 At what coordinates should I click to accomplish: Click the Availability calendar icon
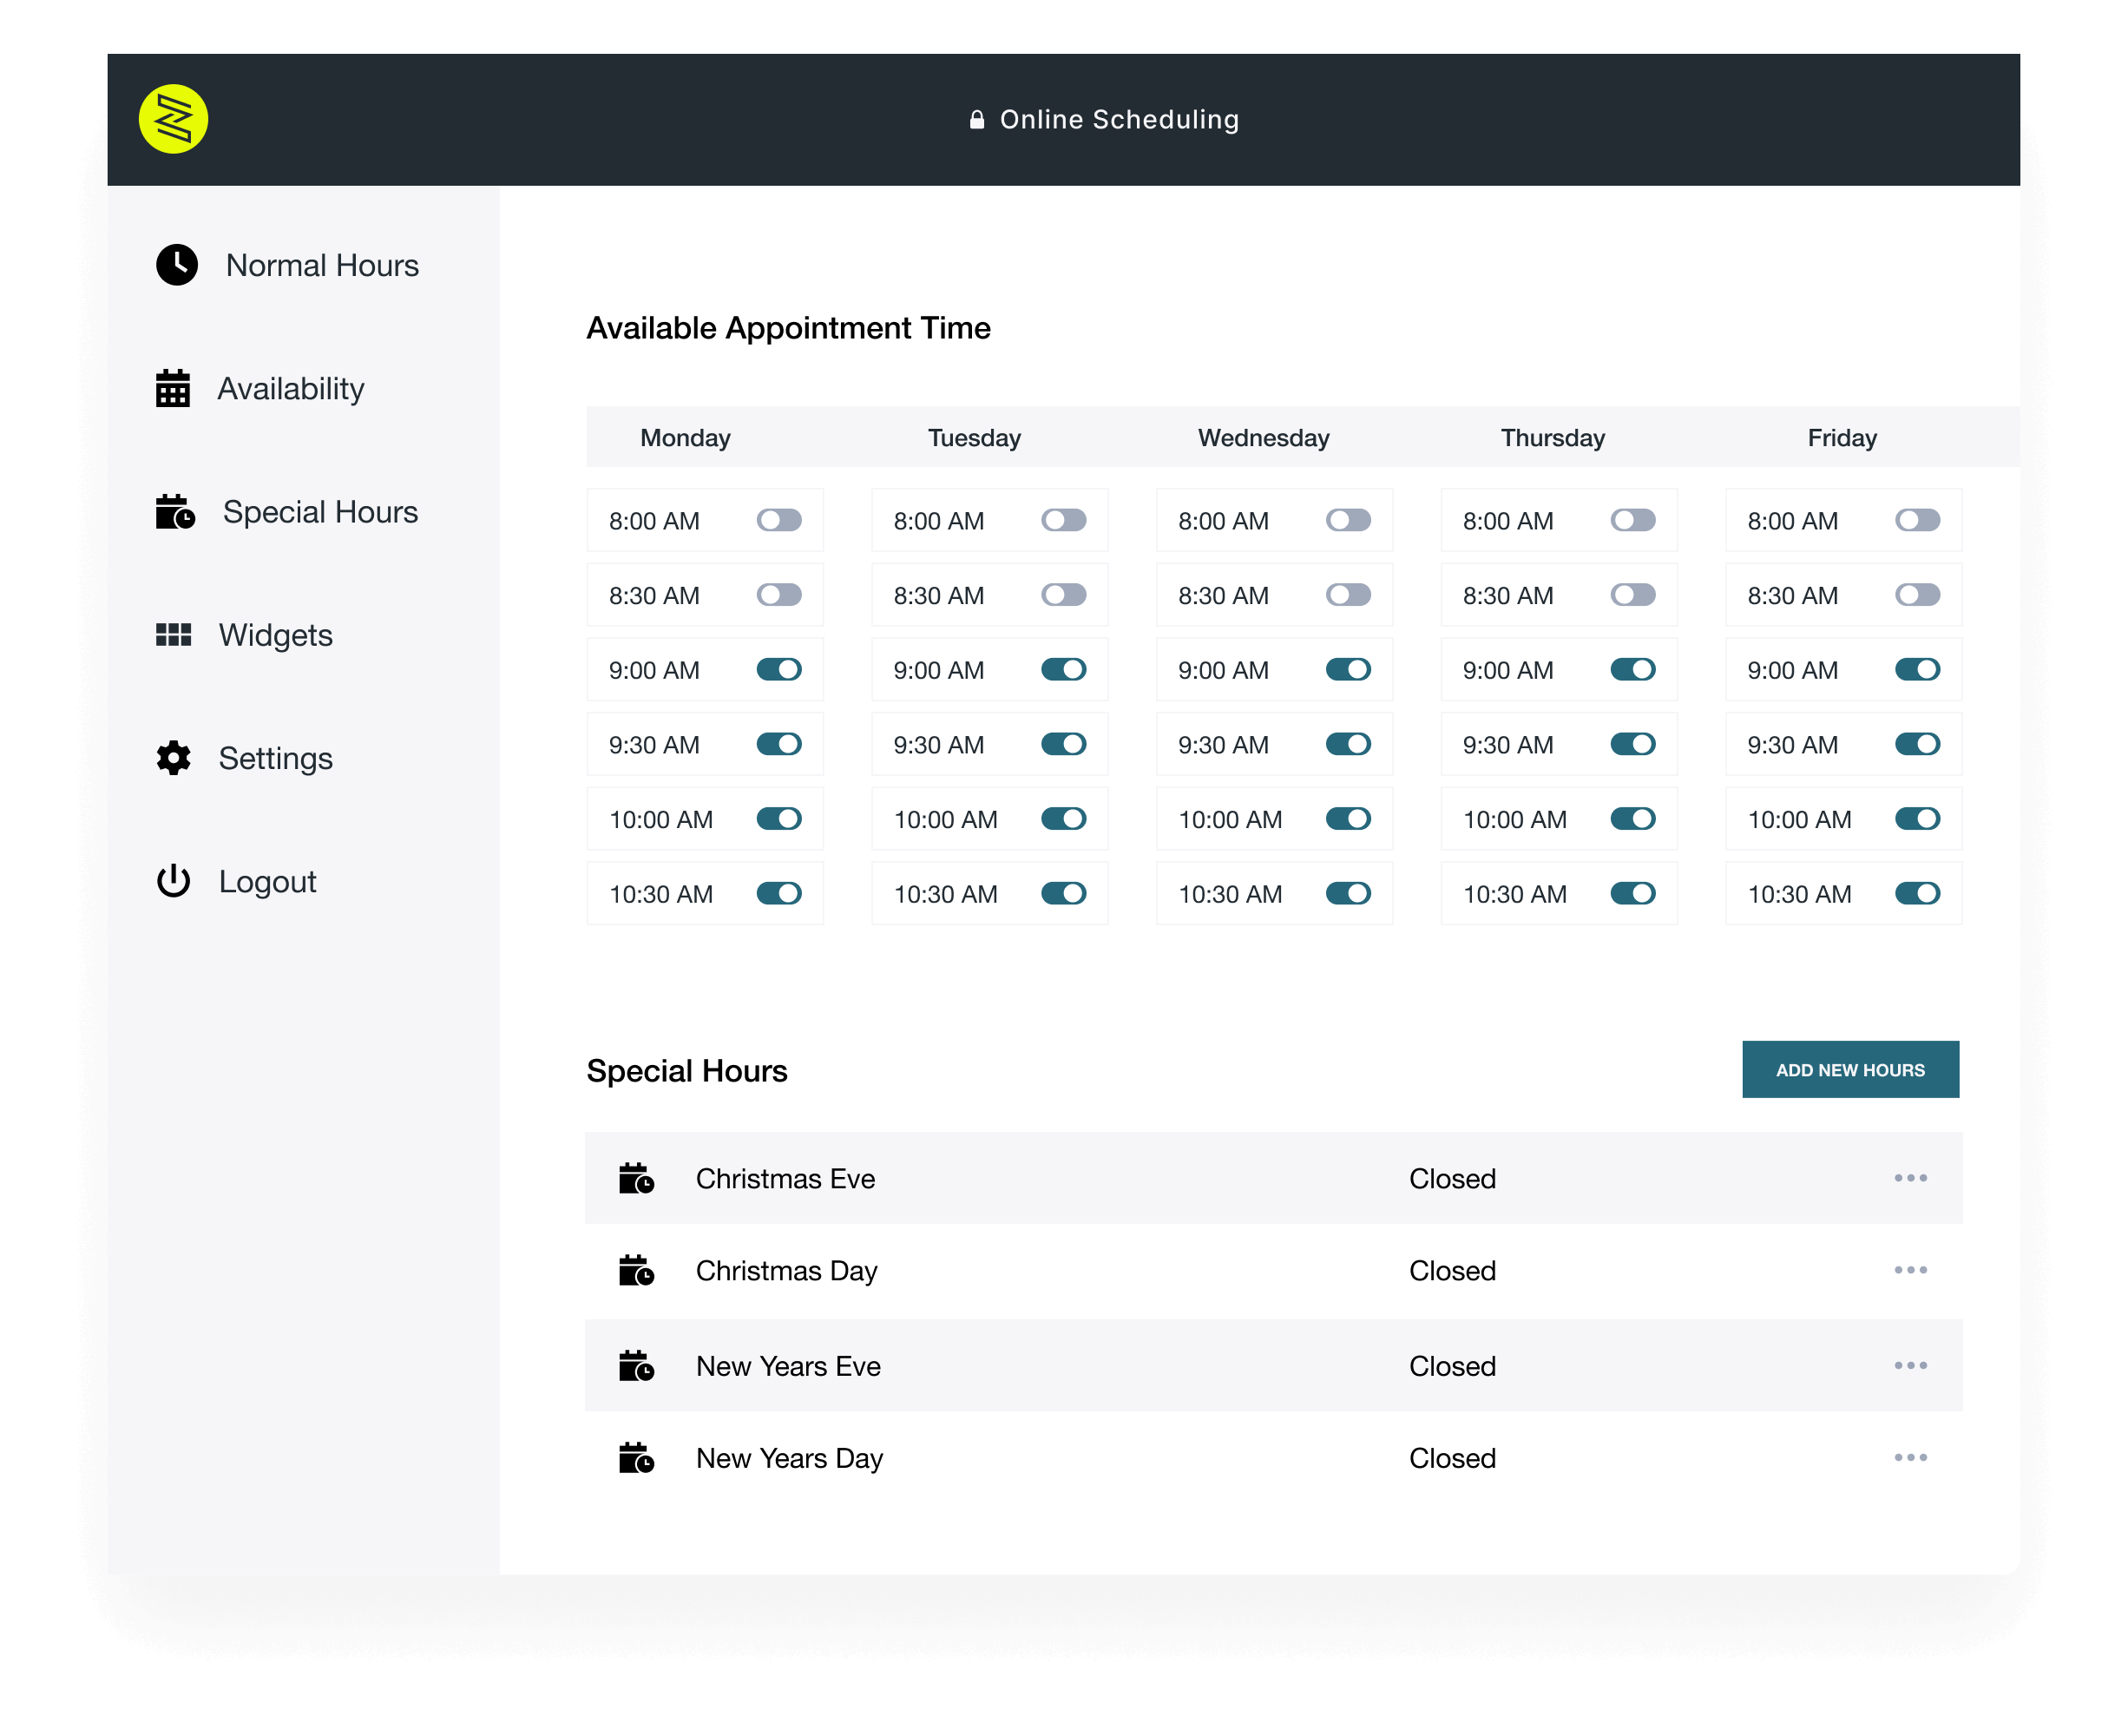[173, 388]
